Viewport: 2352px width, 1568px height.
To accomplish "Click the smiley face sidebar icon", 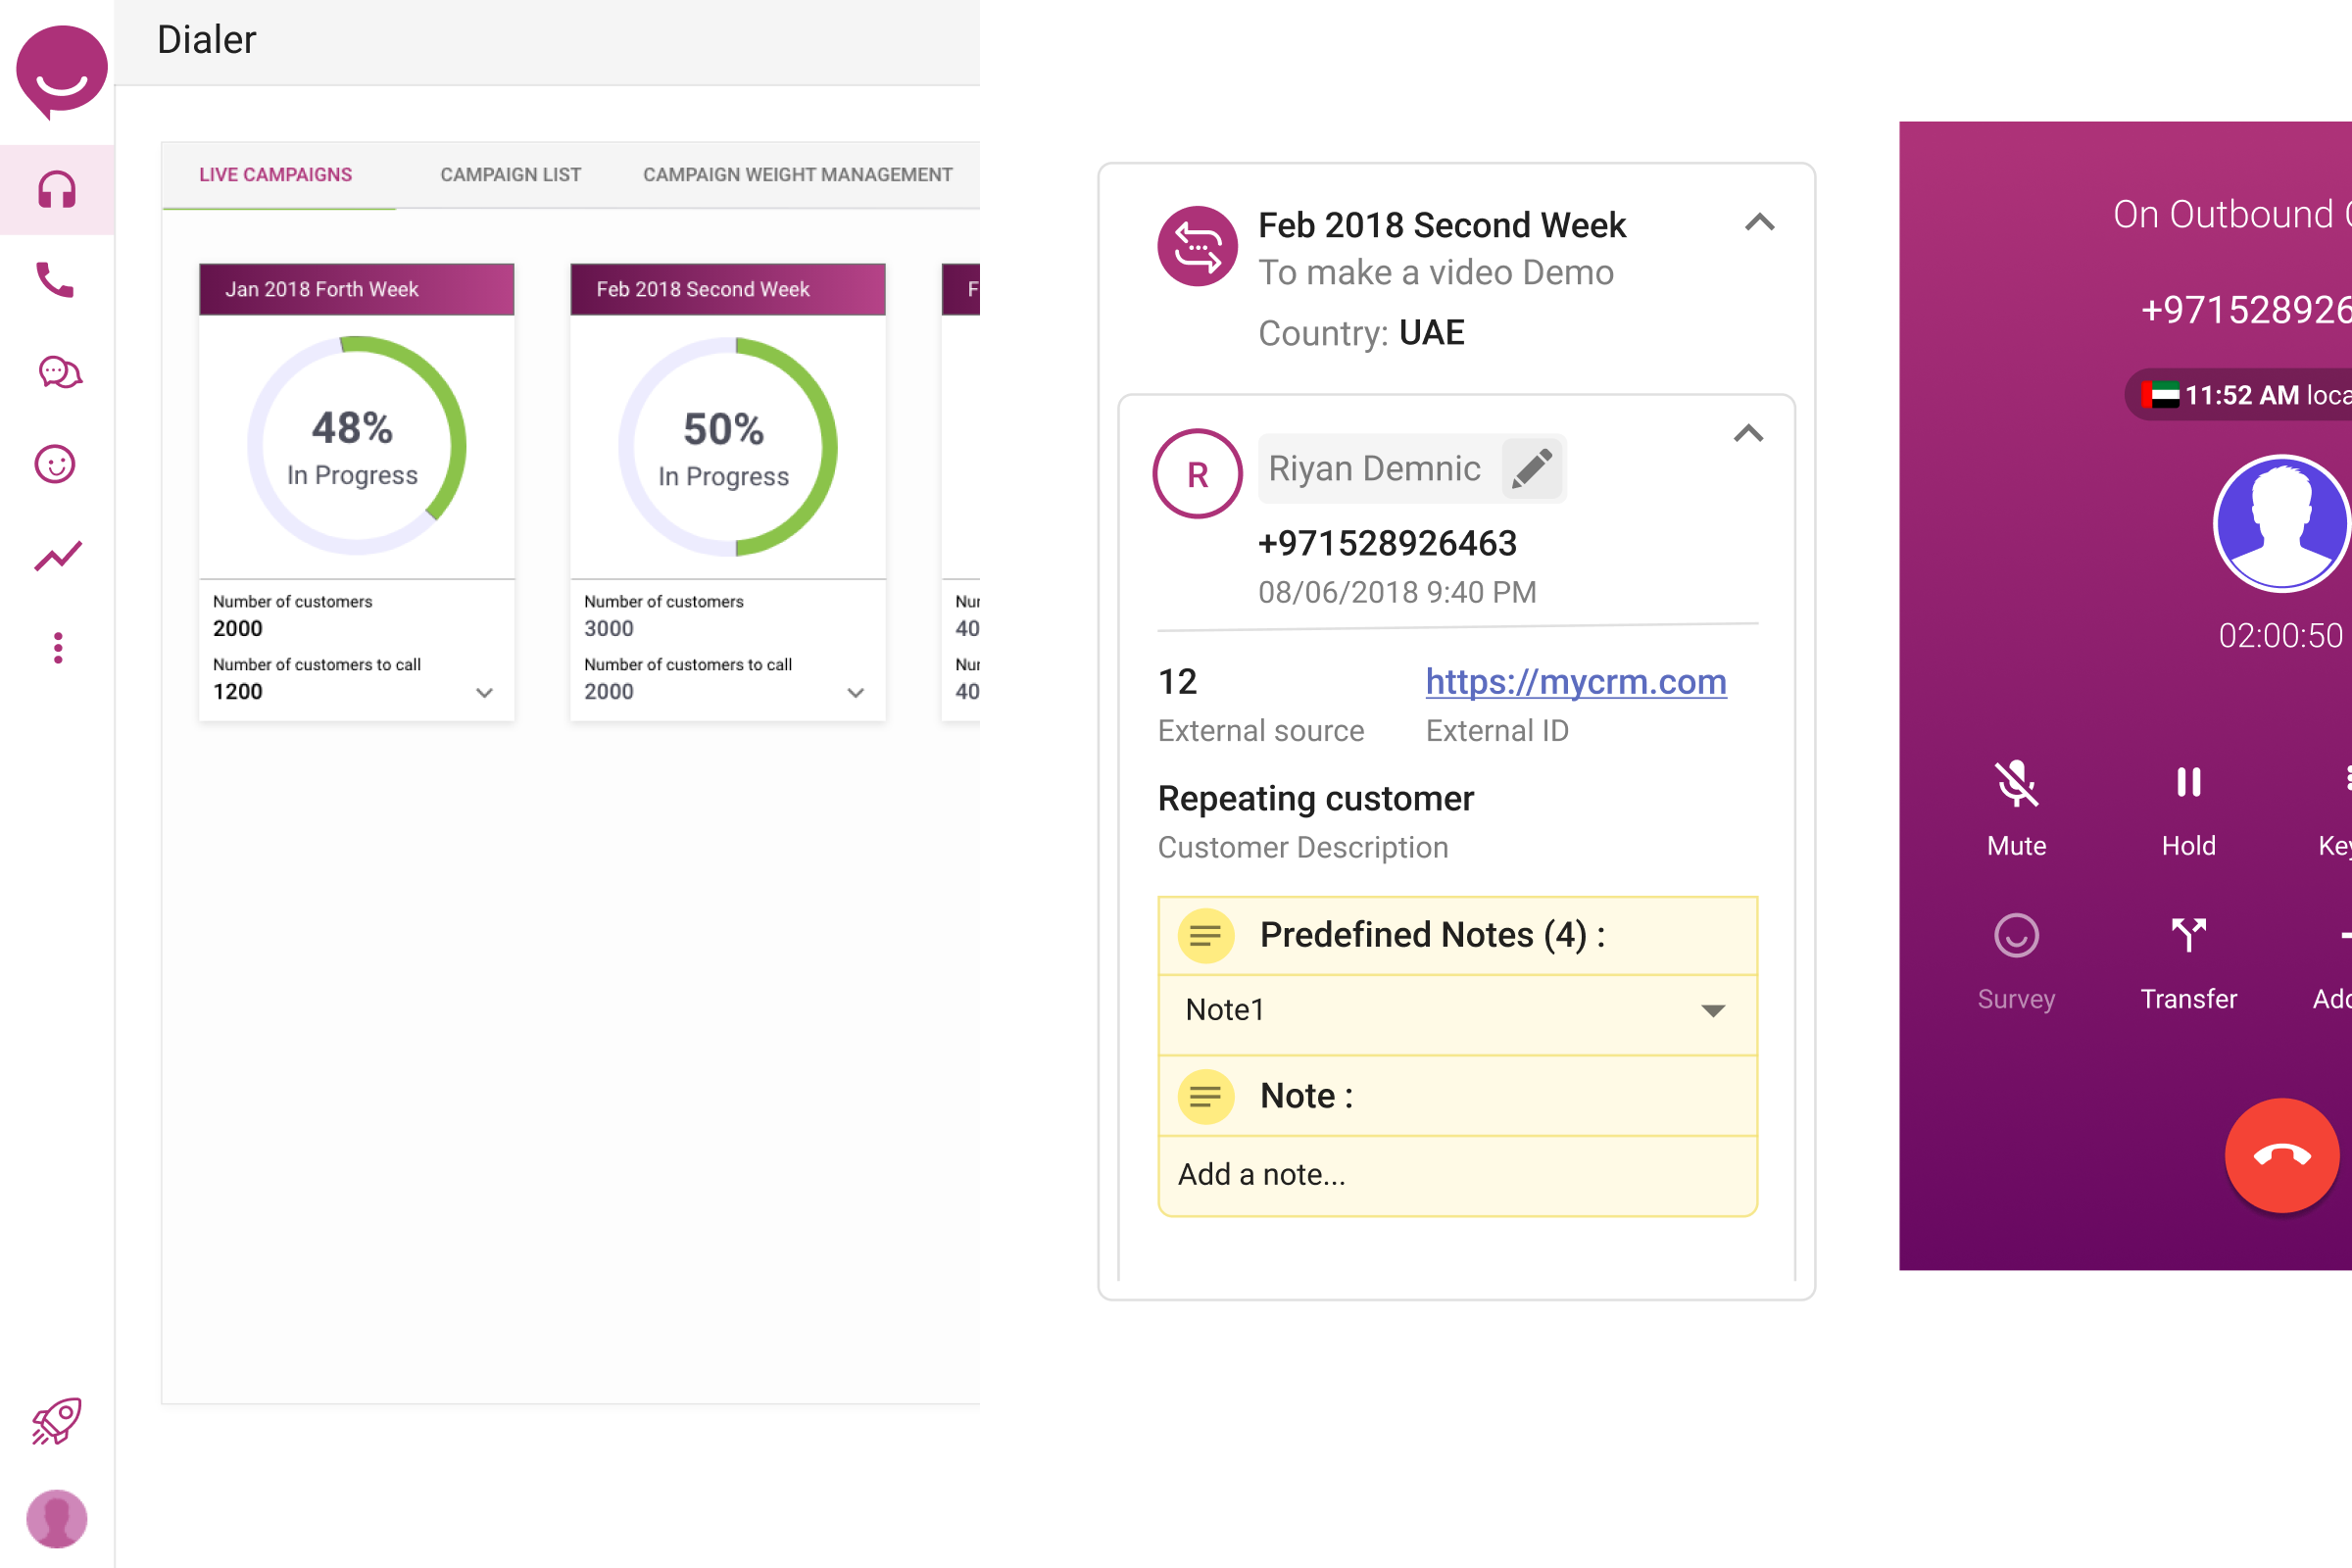I will tap(56, 464).
